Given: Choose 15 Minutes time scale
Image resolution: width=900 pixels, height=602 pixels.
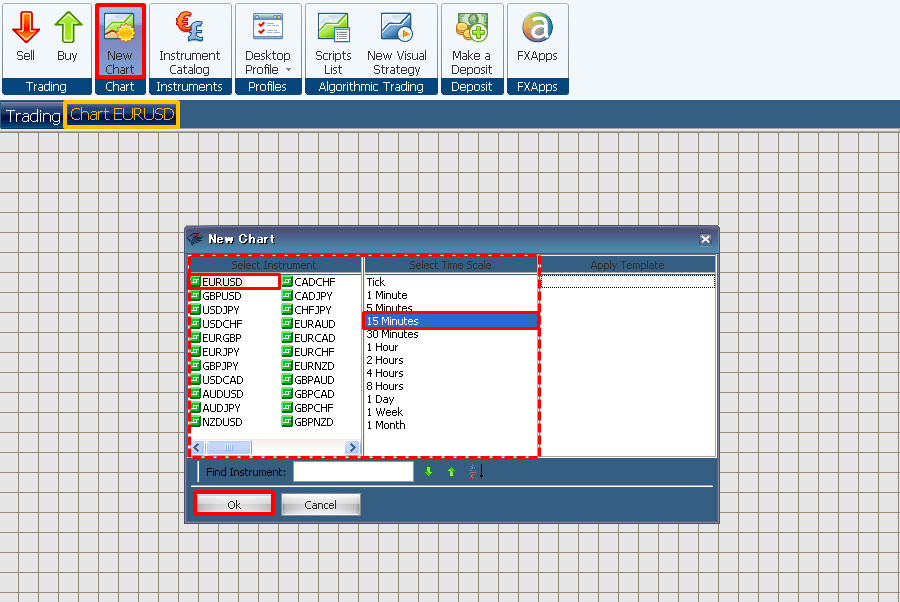Looking at the screenshot, I should tap(451, 321).
